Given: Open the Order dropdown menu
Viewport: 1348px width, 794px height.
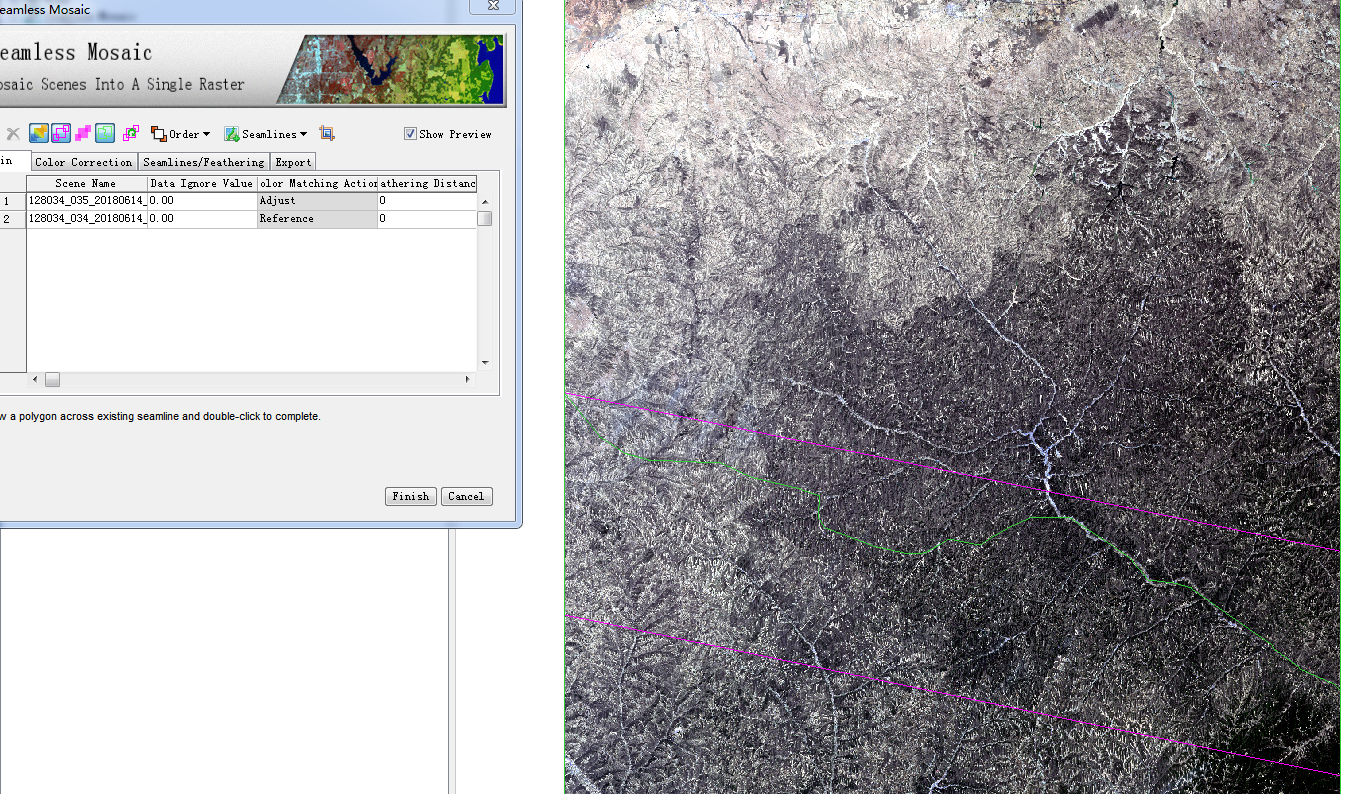Looking at the screenshot, I should 181,134.
